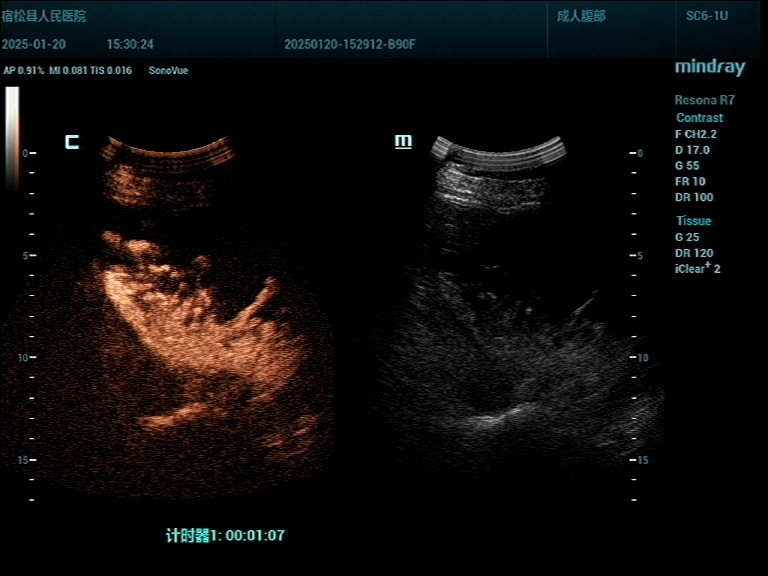Select the SonoVue contrast agent label
The width and height of the screenshot is (768, 576).
168,71
